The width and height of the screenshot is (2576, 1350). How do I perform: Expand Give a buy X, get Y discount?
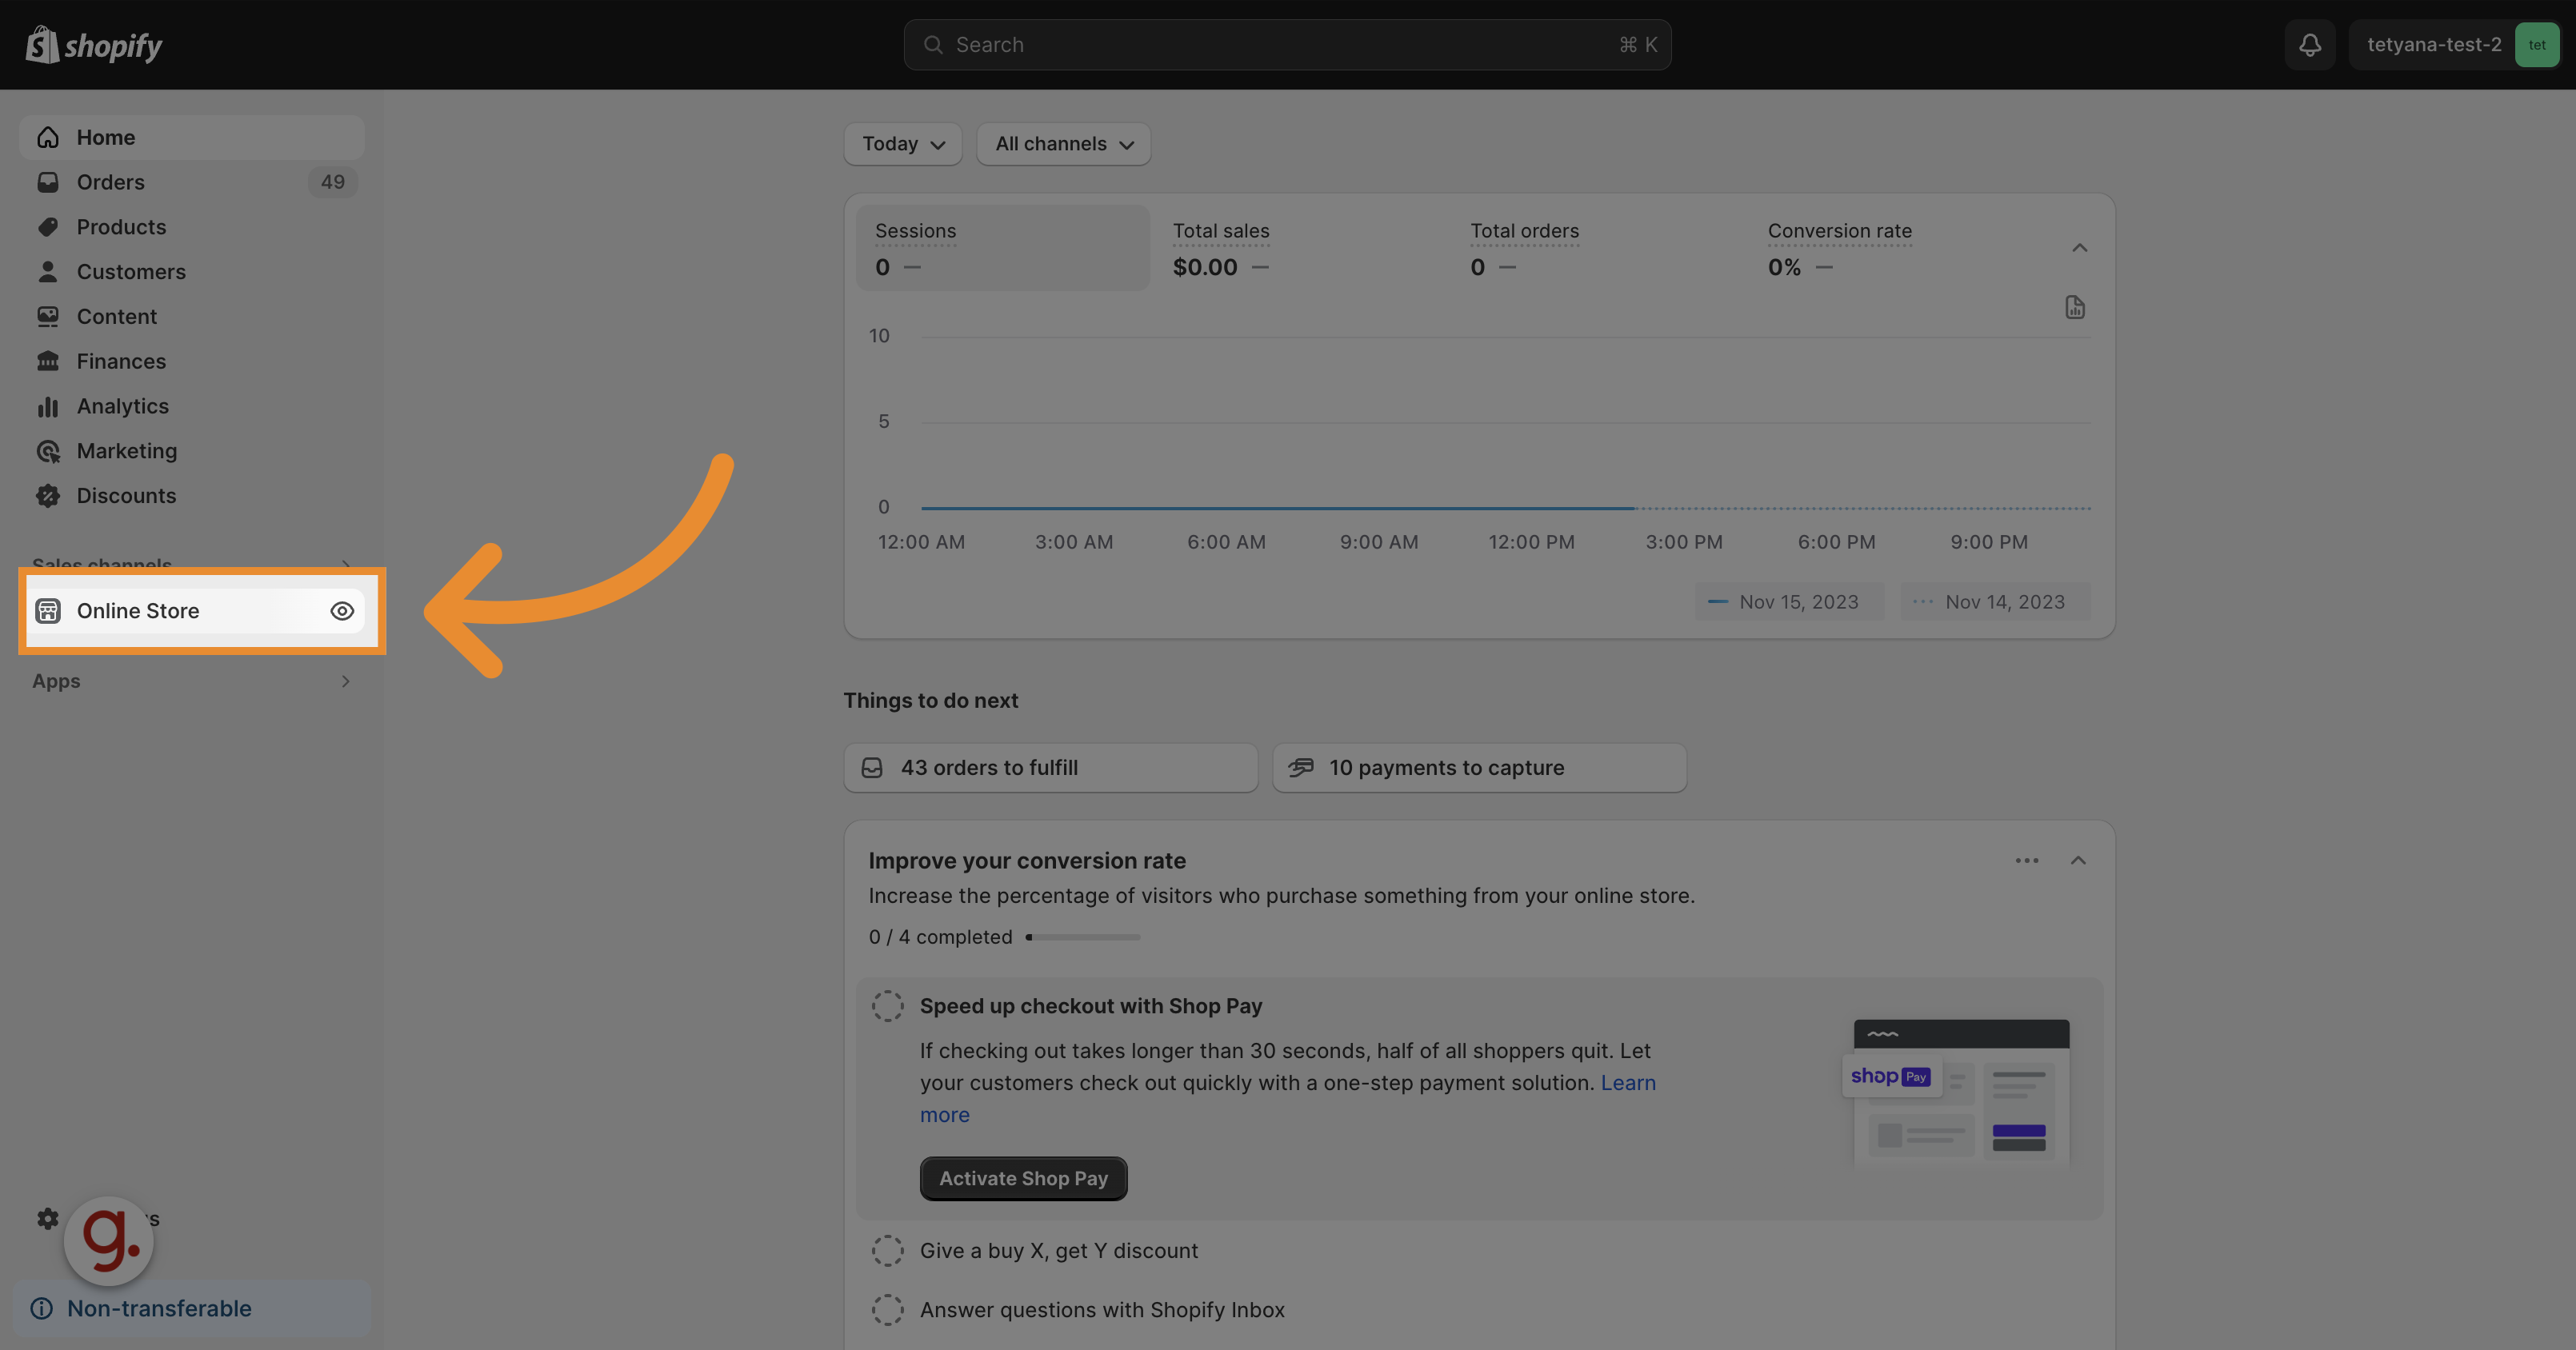pyautogui.click(x=1059, y=1251)
